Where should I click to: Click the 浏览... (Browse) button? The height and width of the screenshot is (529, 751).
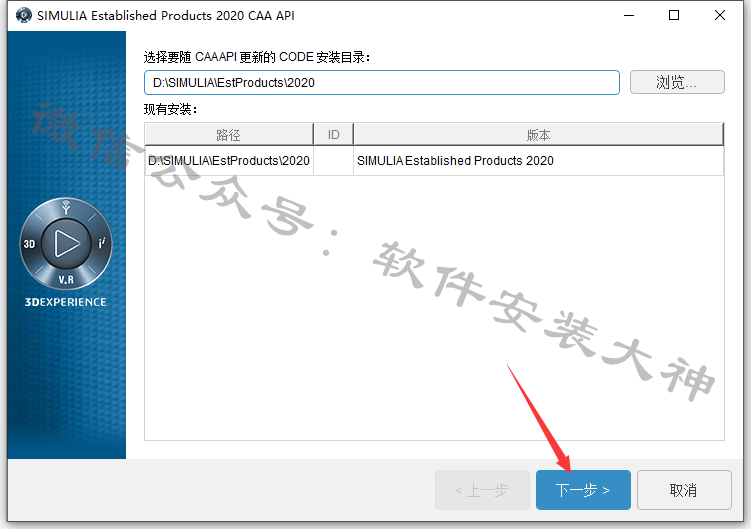[x=677, y=82]
